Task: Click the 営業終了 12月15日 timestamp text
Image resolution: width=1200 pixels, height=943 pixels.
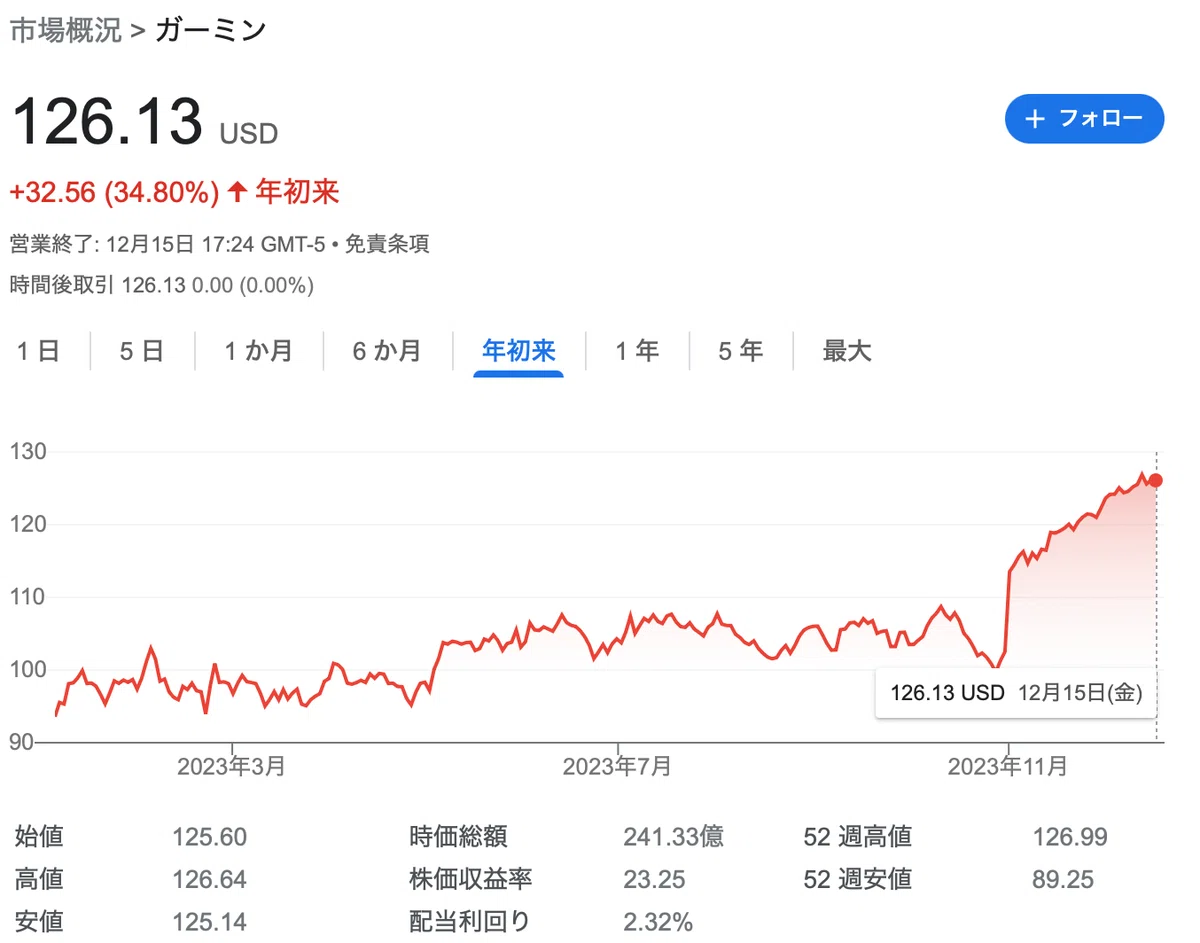Action: coord(168,244)
